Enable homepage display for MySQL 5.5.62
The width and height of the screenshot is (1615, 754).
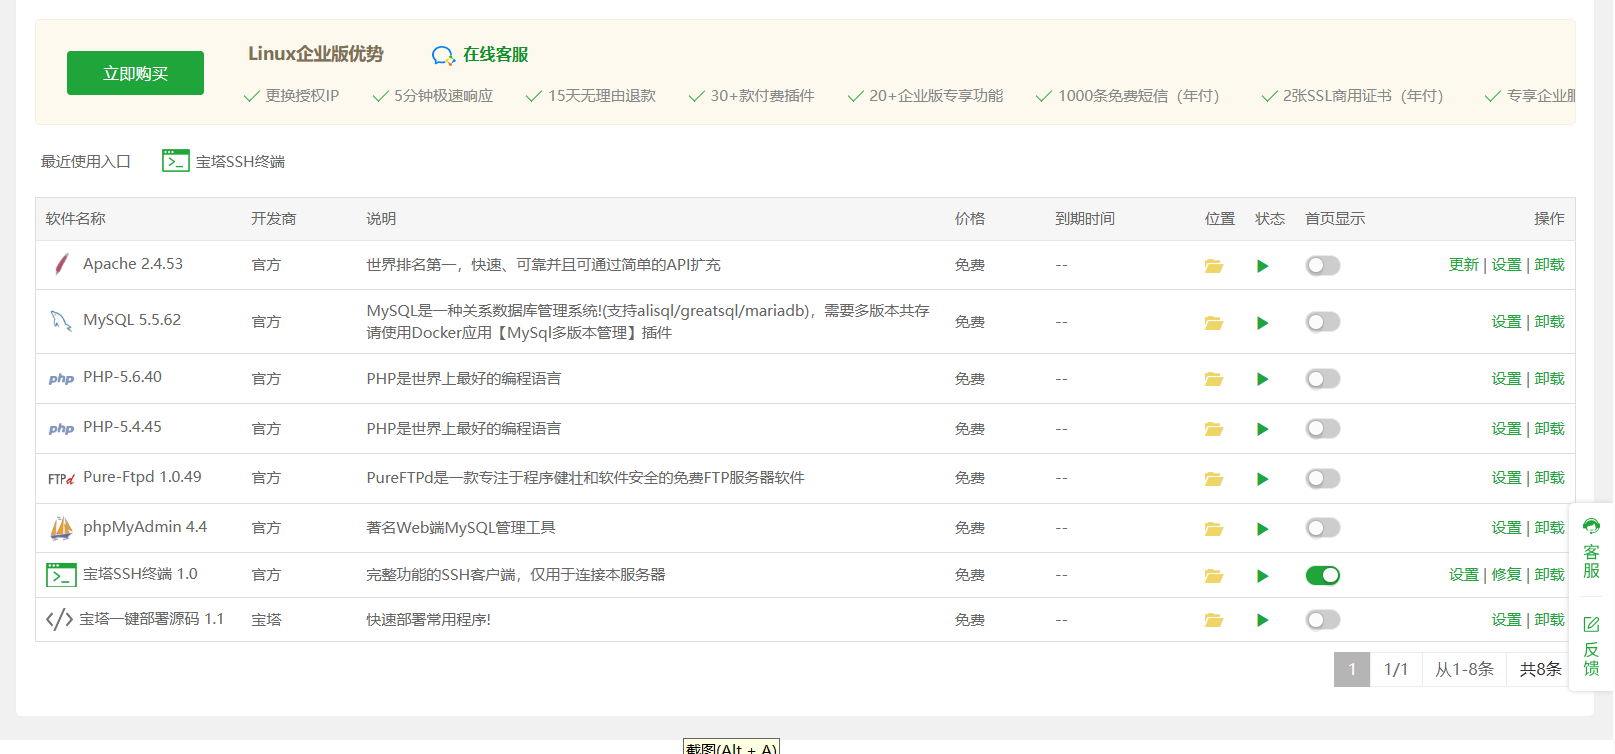click(1322, 322)
